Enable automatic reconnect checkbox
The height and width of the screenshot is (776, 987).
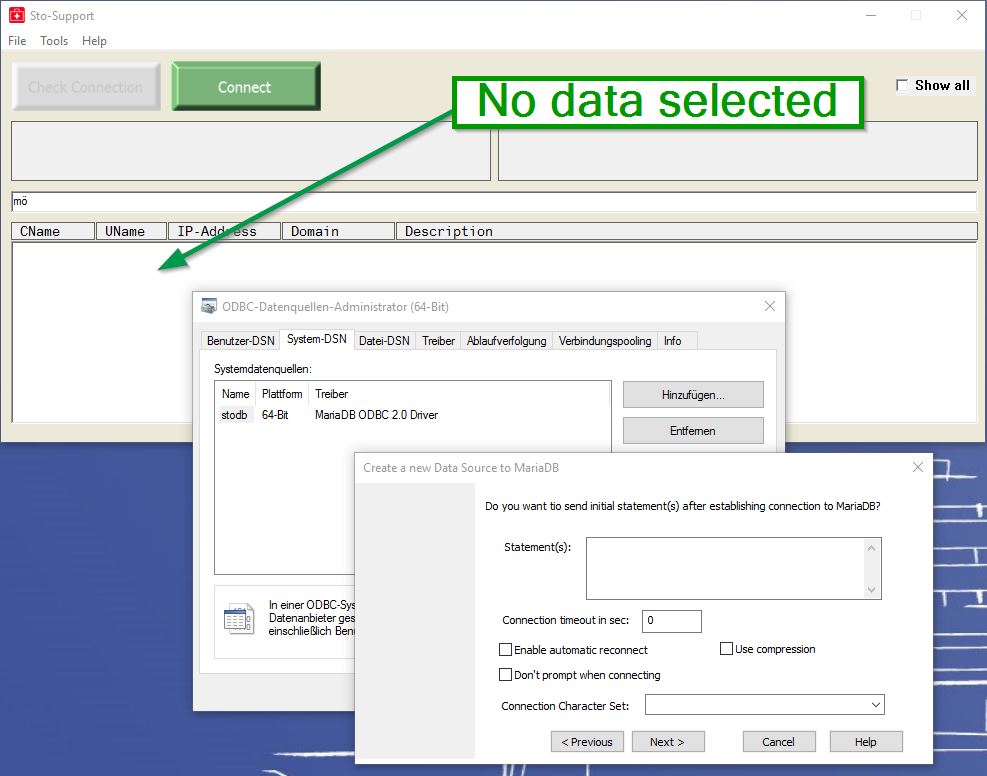[x=506, y=650]
